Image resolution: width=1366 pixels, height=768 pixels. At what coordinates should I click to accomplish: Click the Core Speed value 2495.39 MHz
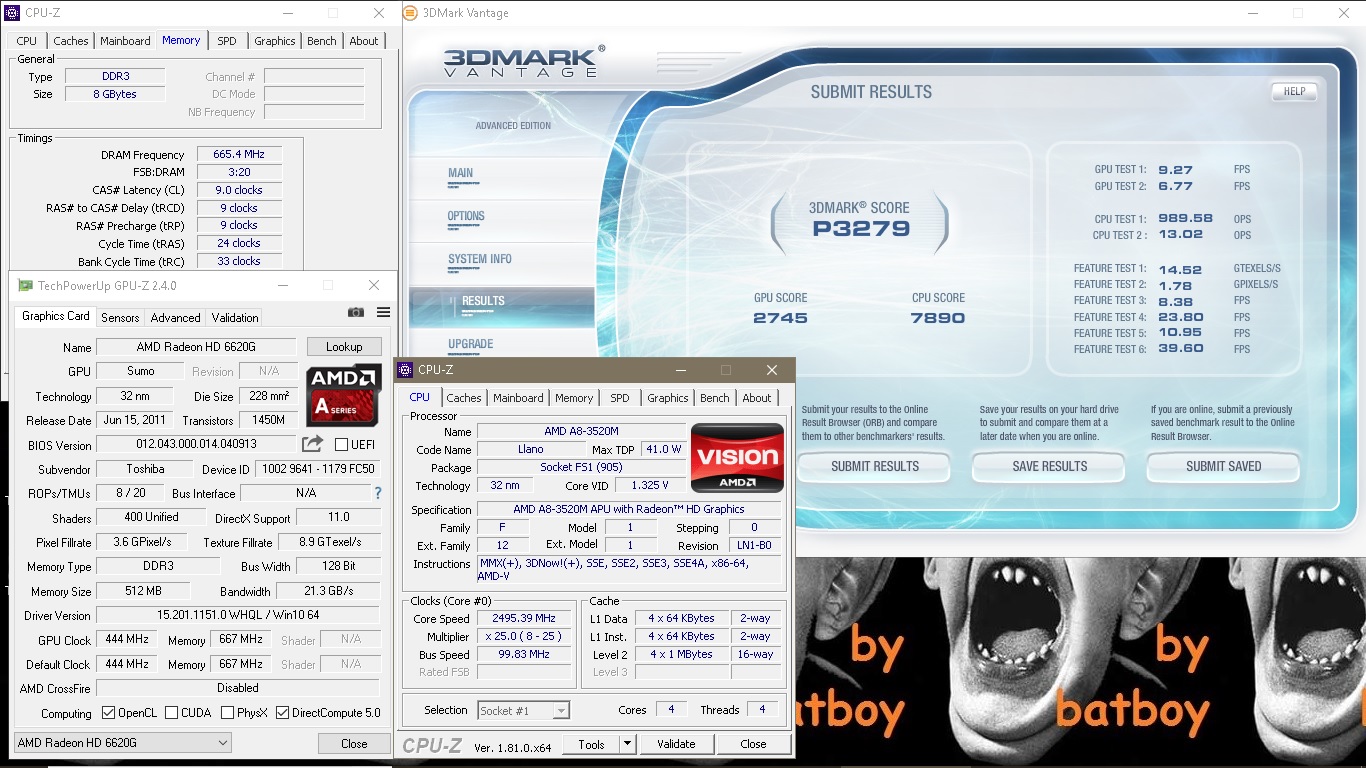525,618
